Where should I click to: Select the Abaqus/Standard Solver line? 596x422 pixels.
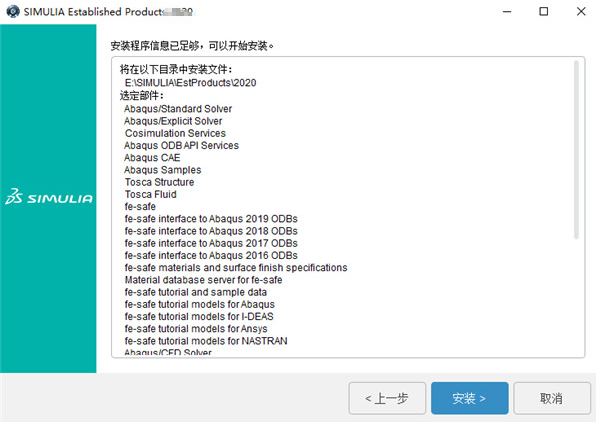coord(178,109)
